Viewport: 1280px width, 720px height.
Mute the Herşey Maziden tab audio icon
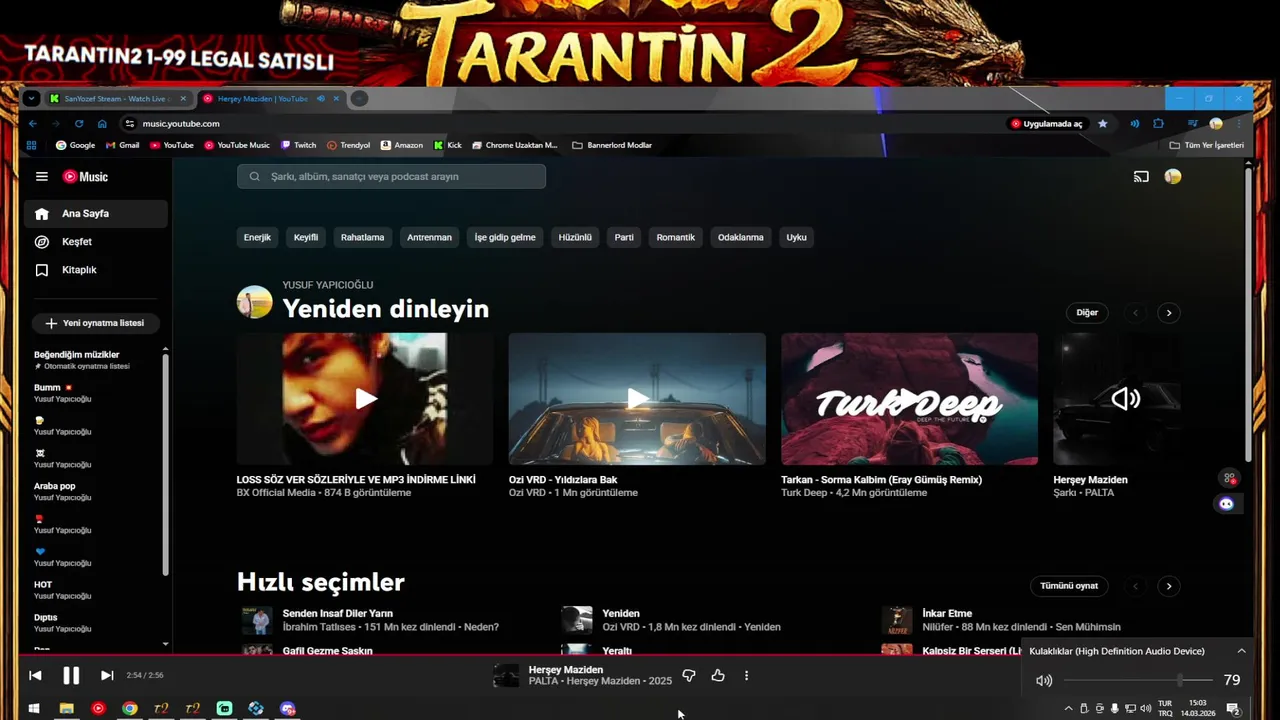click(x=321, y=98)
